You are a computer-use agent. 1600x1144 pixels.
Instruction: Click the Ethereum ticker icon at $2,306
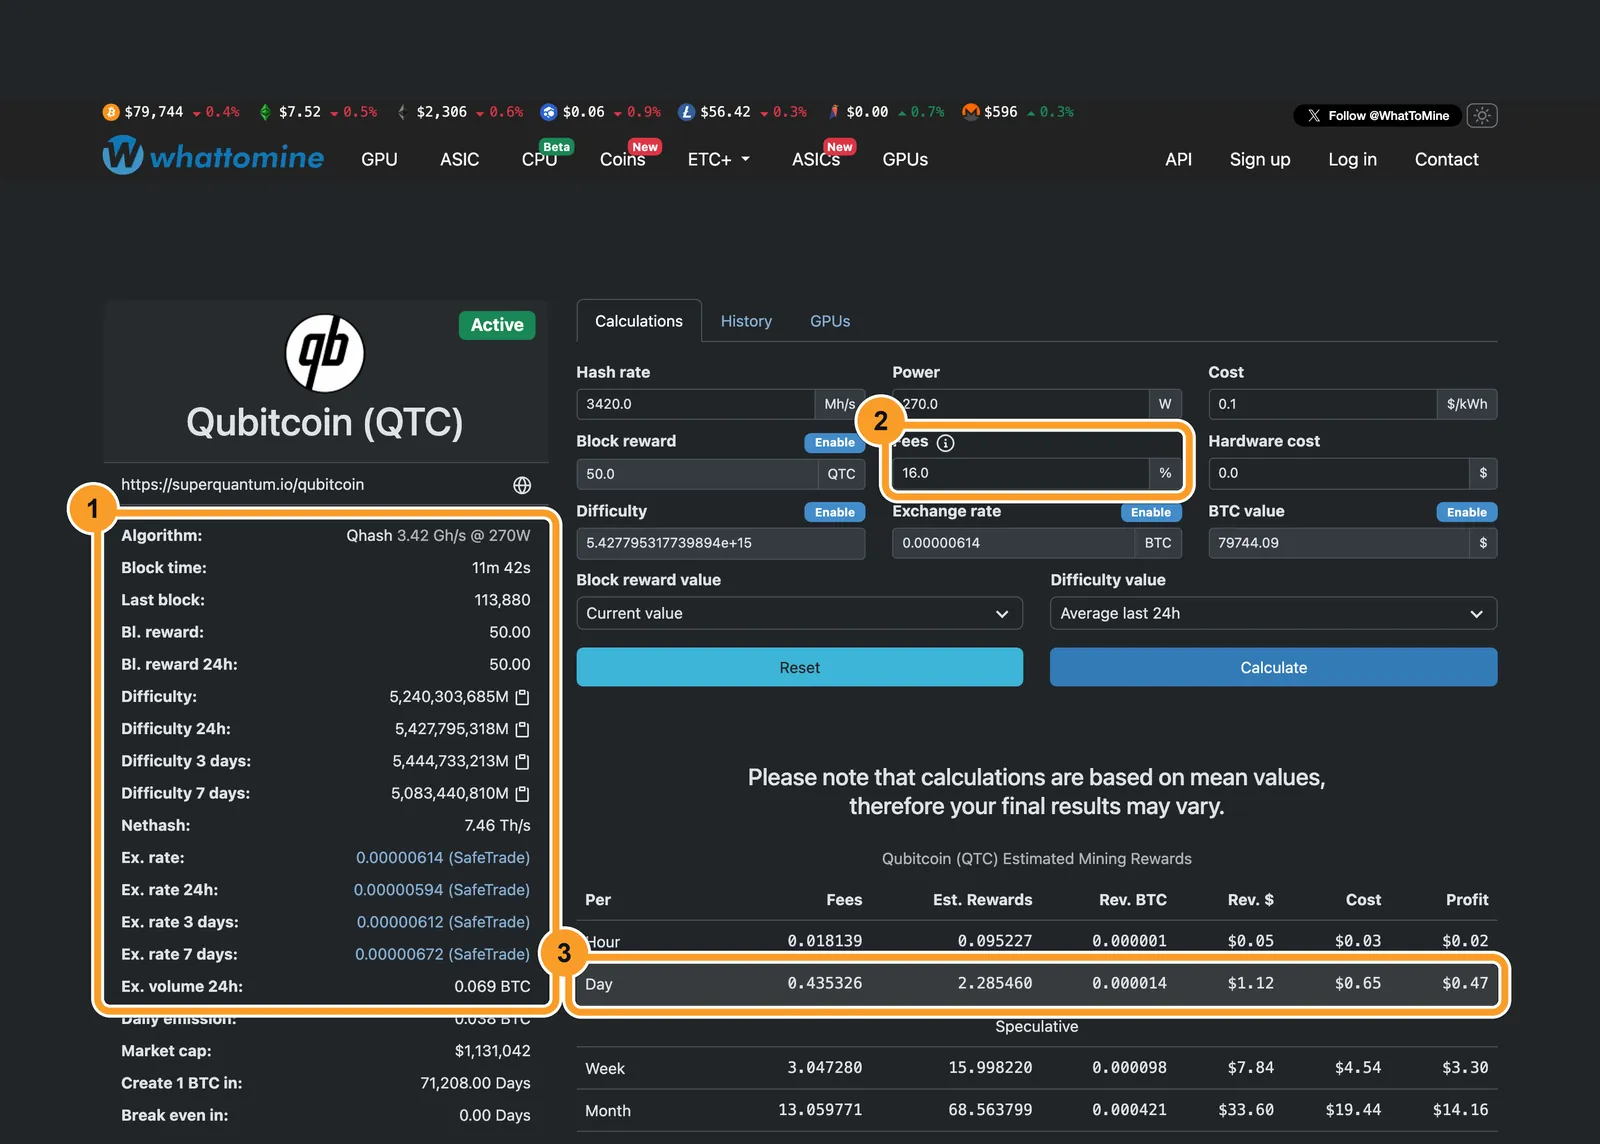click(402, 112)
